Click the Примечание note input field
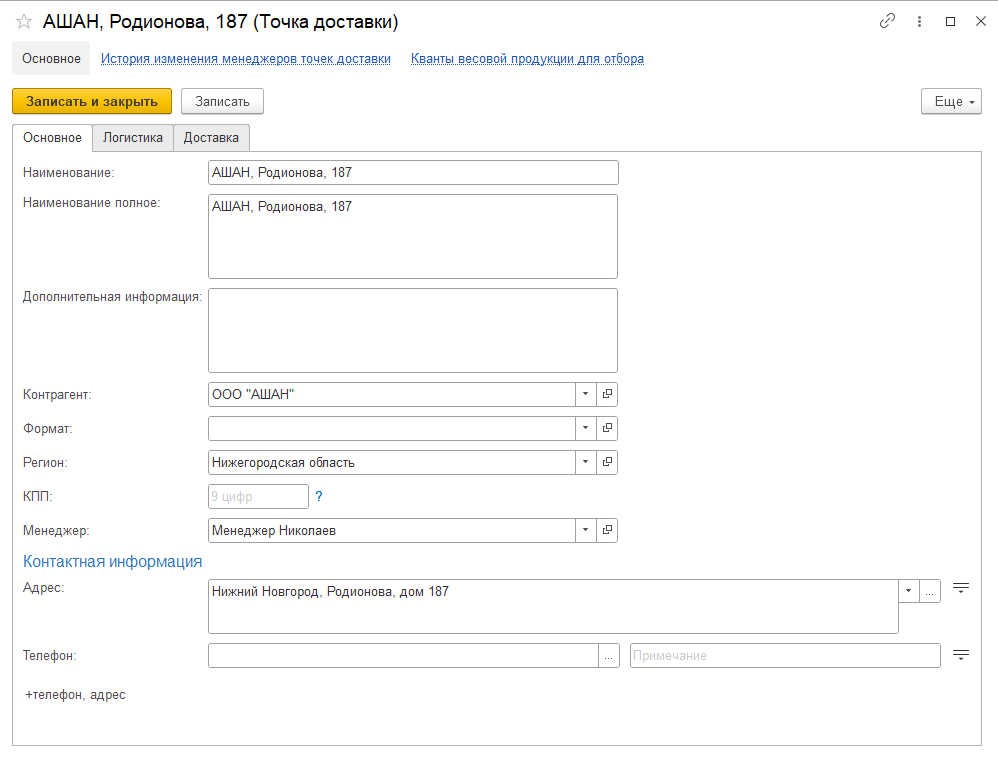 pos(784,655)
